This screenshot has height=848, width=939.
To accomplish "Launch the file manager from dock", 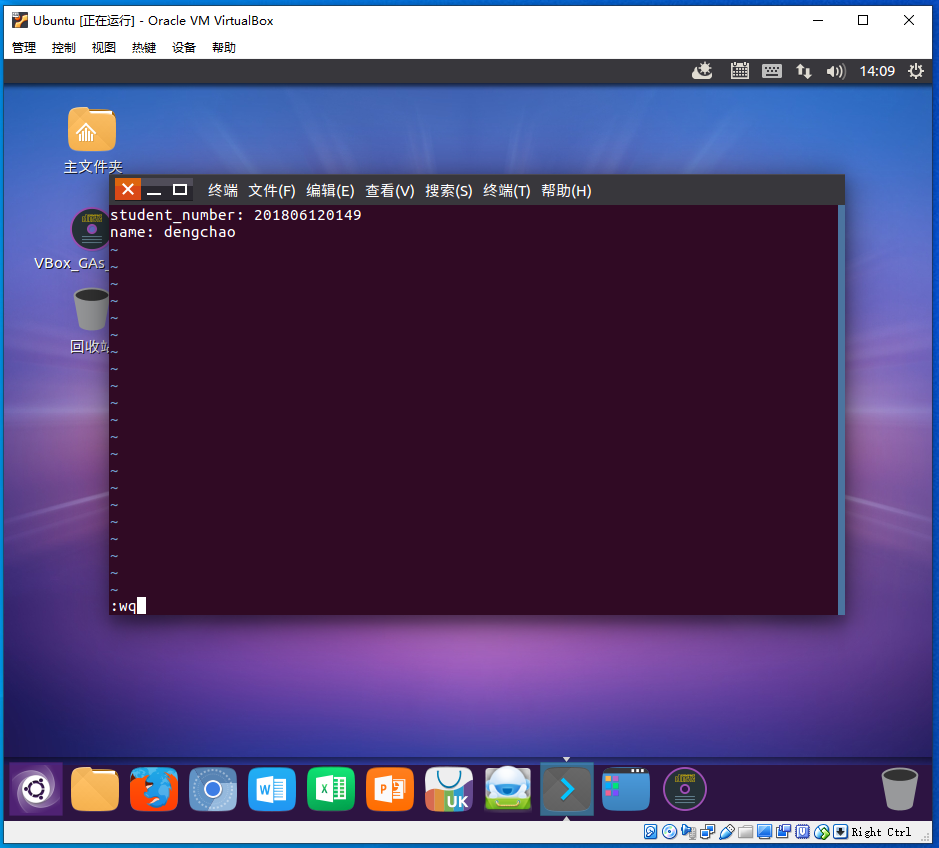I will pyautogui.click(x=95, y=789).
